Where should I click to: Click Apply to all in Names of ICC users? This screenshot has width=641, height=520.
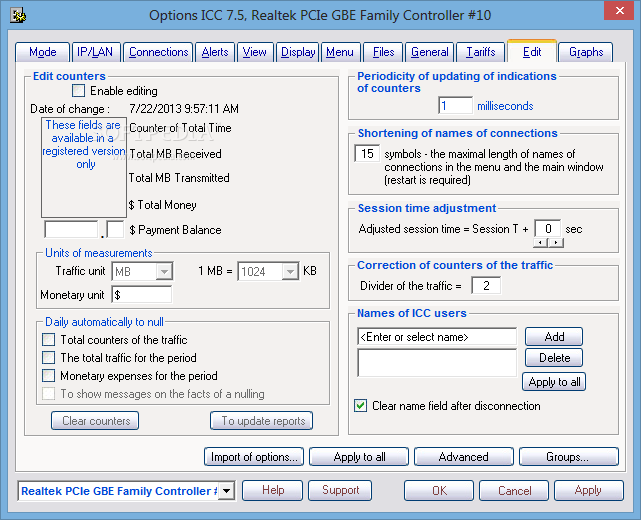click(x=554, y=382)
